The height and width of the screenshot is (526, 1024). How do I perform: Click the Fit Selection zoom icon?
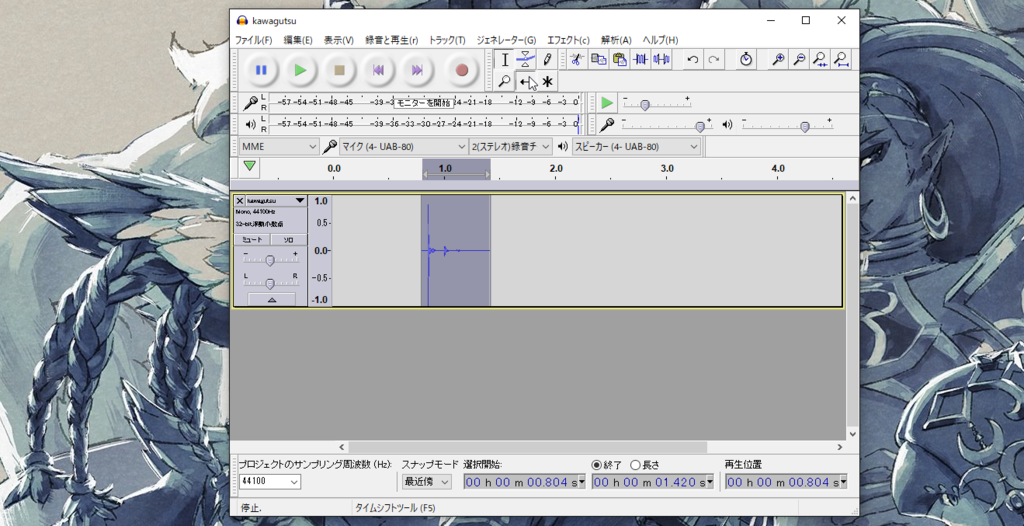820,59
